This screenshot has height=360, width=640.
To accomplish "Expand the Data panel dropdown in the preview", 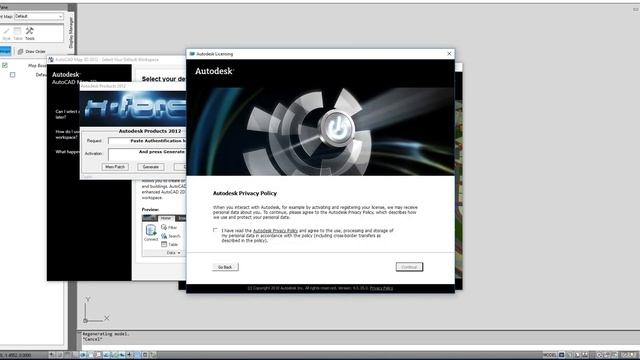I will (x=173, y=253).
